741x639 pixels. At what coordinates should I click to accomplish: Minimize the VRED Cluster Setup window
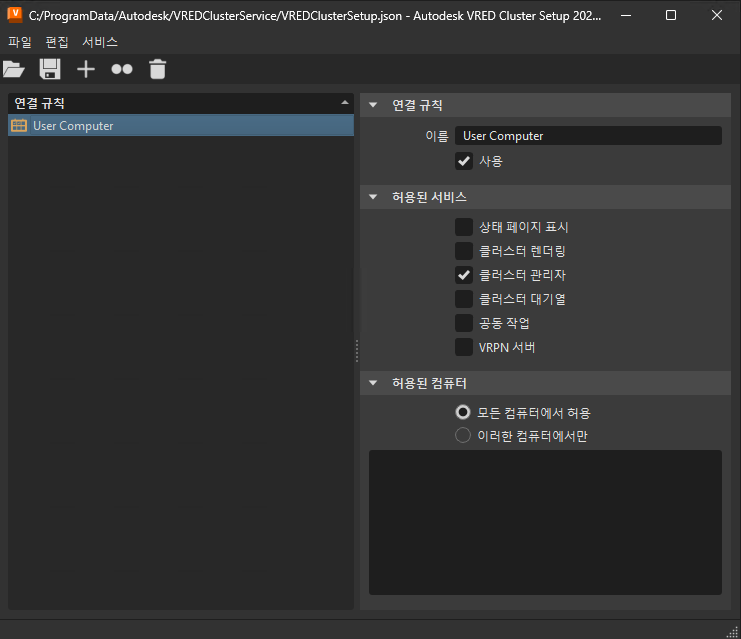click(x=626, y=16)
